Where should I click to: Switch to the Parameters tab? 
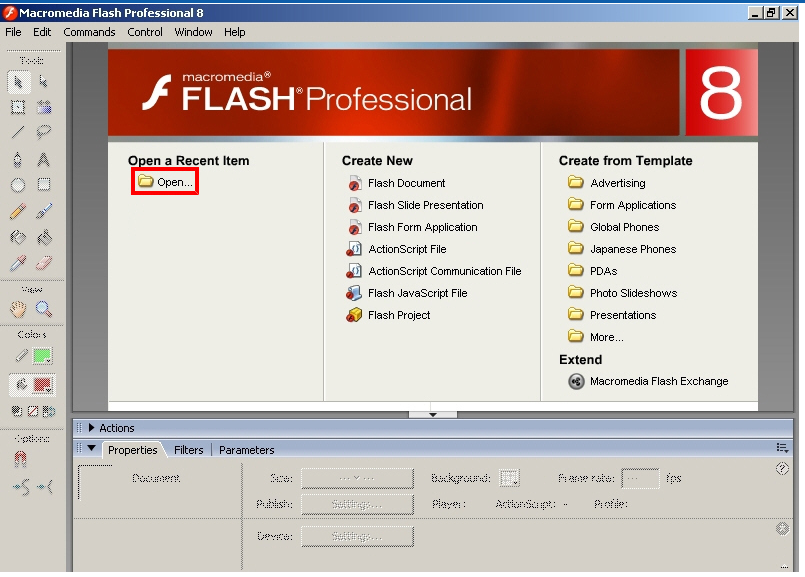246,450
